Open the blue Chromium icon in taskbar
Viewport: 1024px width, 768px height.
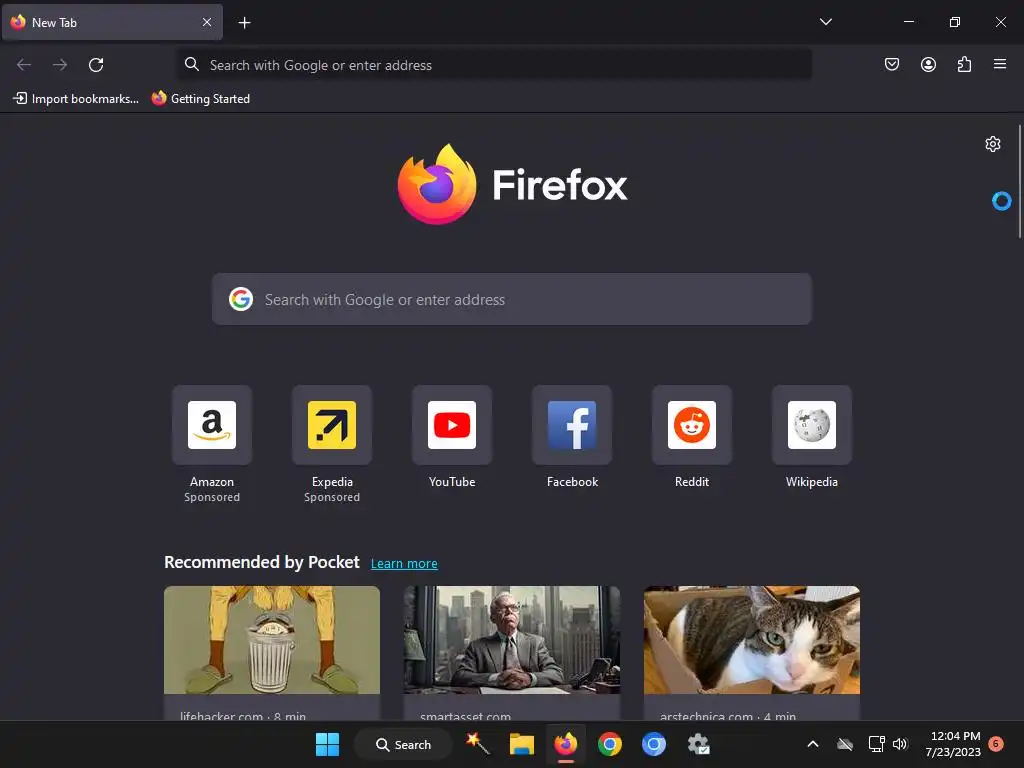point(654,744)
